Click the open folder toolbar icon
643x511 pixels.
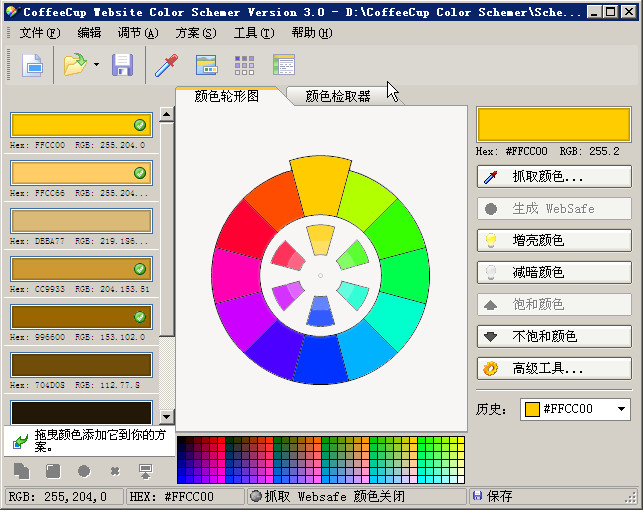click(74, 66)
